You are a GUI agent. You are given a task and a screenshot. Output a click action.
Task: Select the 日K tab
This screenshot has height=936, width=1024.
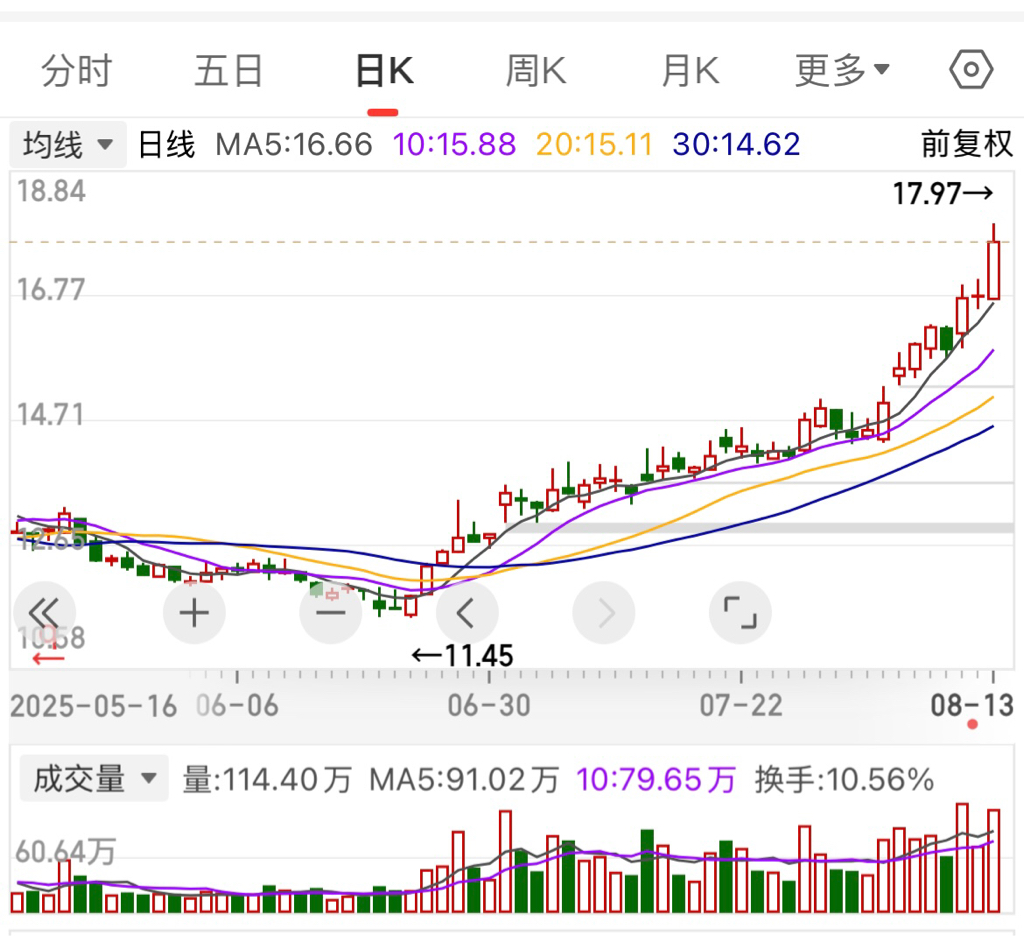coord(385,70)
